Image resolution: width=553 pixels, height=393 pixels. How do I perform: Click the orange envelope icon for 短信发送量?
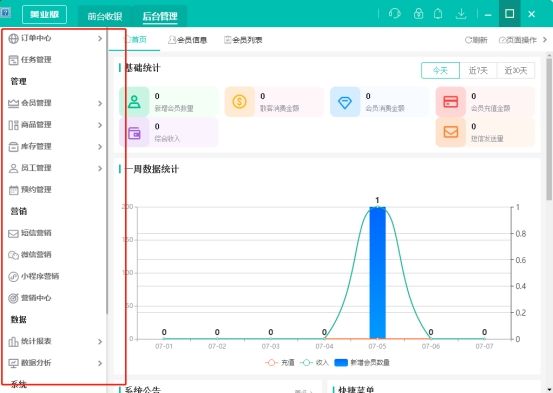point(450,133)
